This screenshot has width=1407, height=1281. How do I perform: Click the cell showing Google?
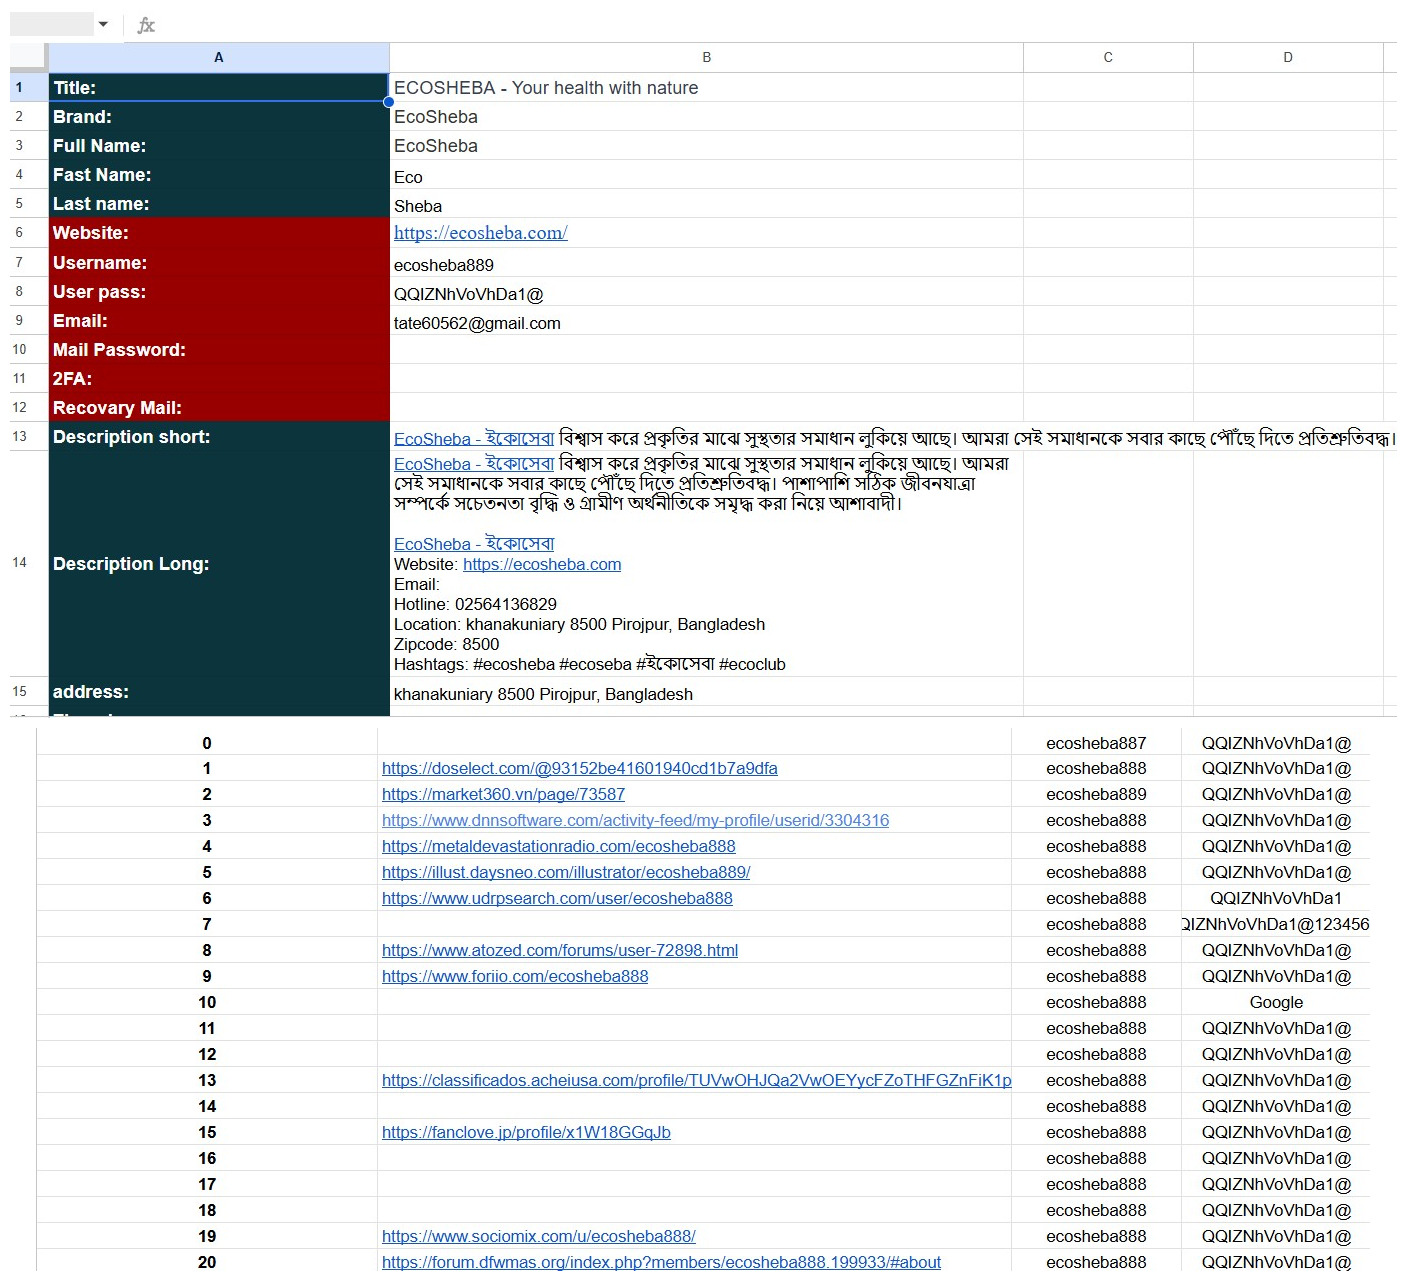point(1275,1002)
